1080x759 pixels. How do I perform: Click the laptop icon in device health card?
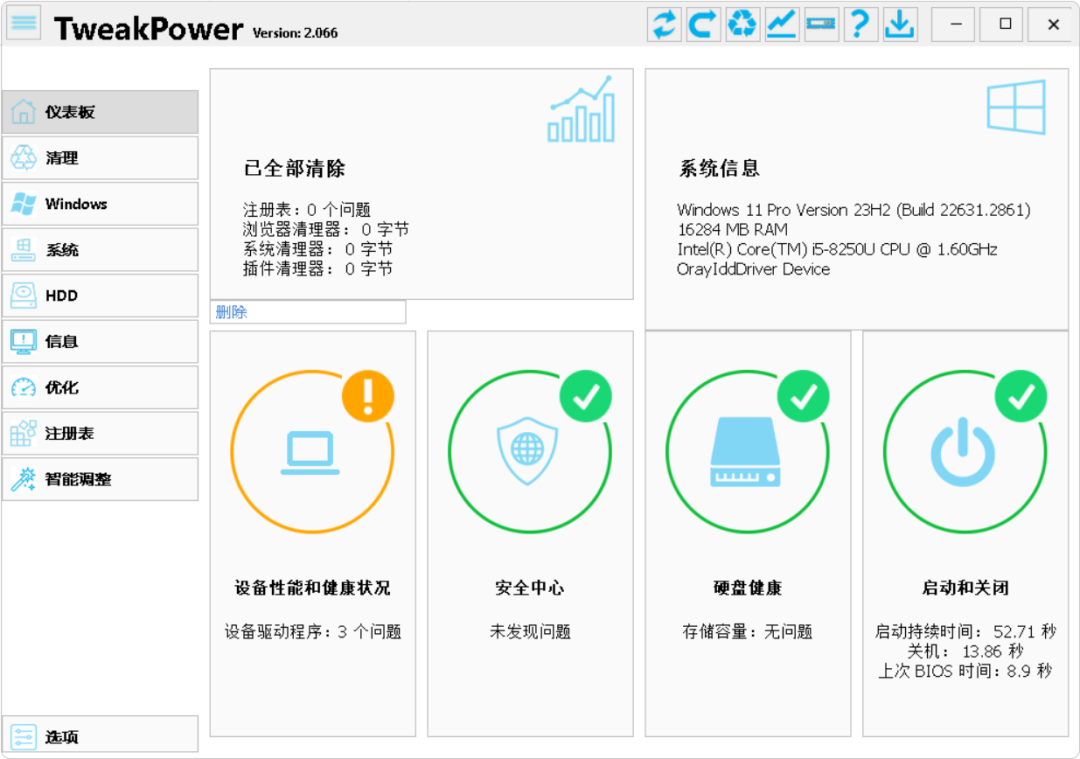310,453
